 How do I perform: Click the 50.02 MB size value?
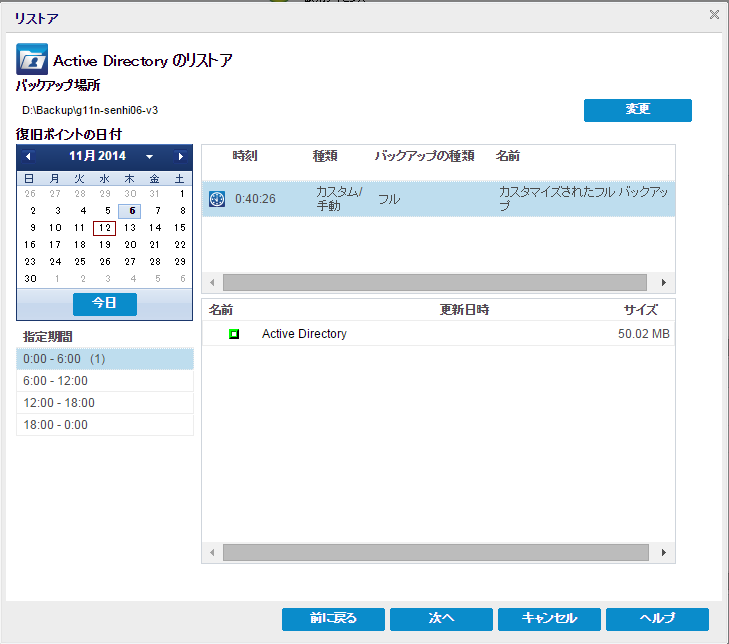[x=643, y=334]
